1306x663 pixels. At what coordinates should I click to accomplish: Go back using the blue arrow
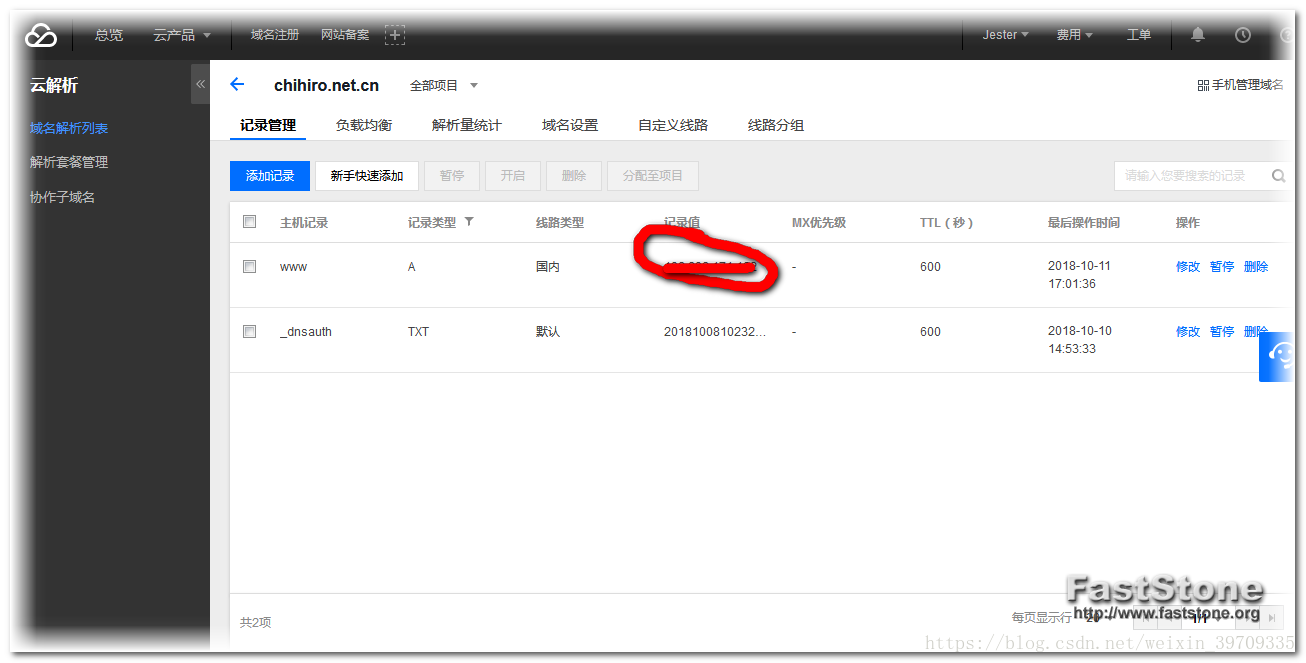pos(237,85)
